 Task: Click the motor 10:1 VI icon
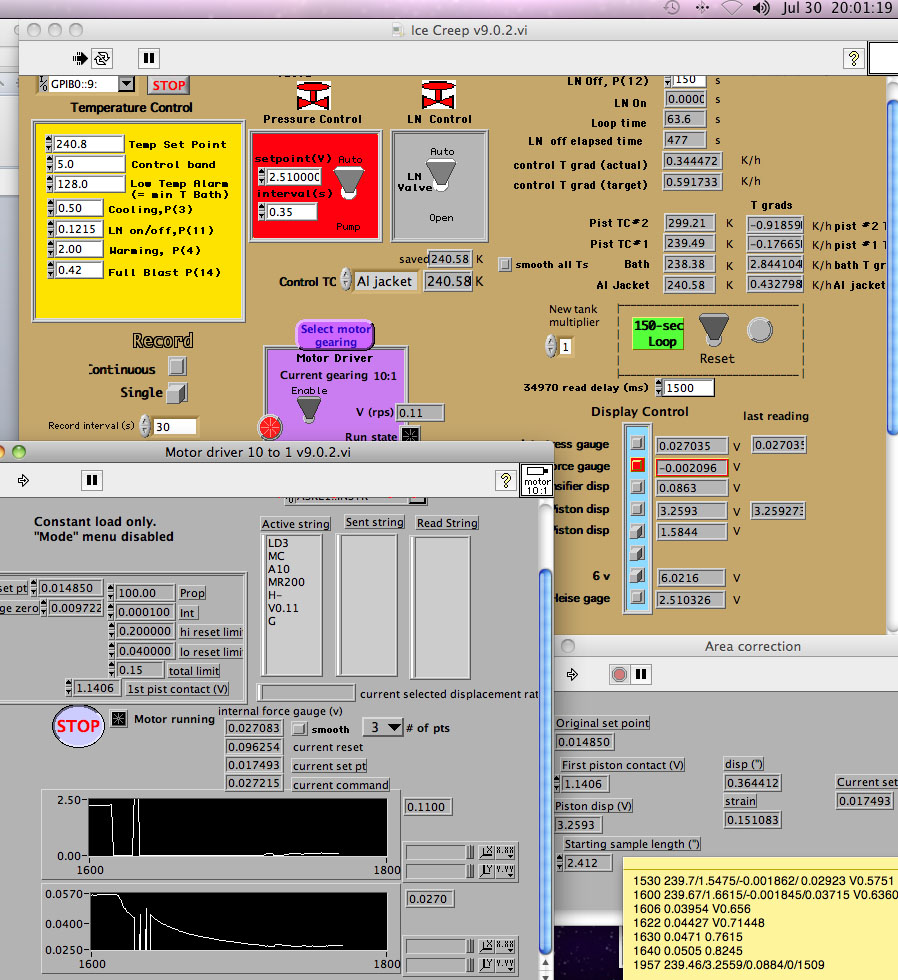point(536,479)
